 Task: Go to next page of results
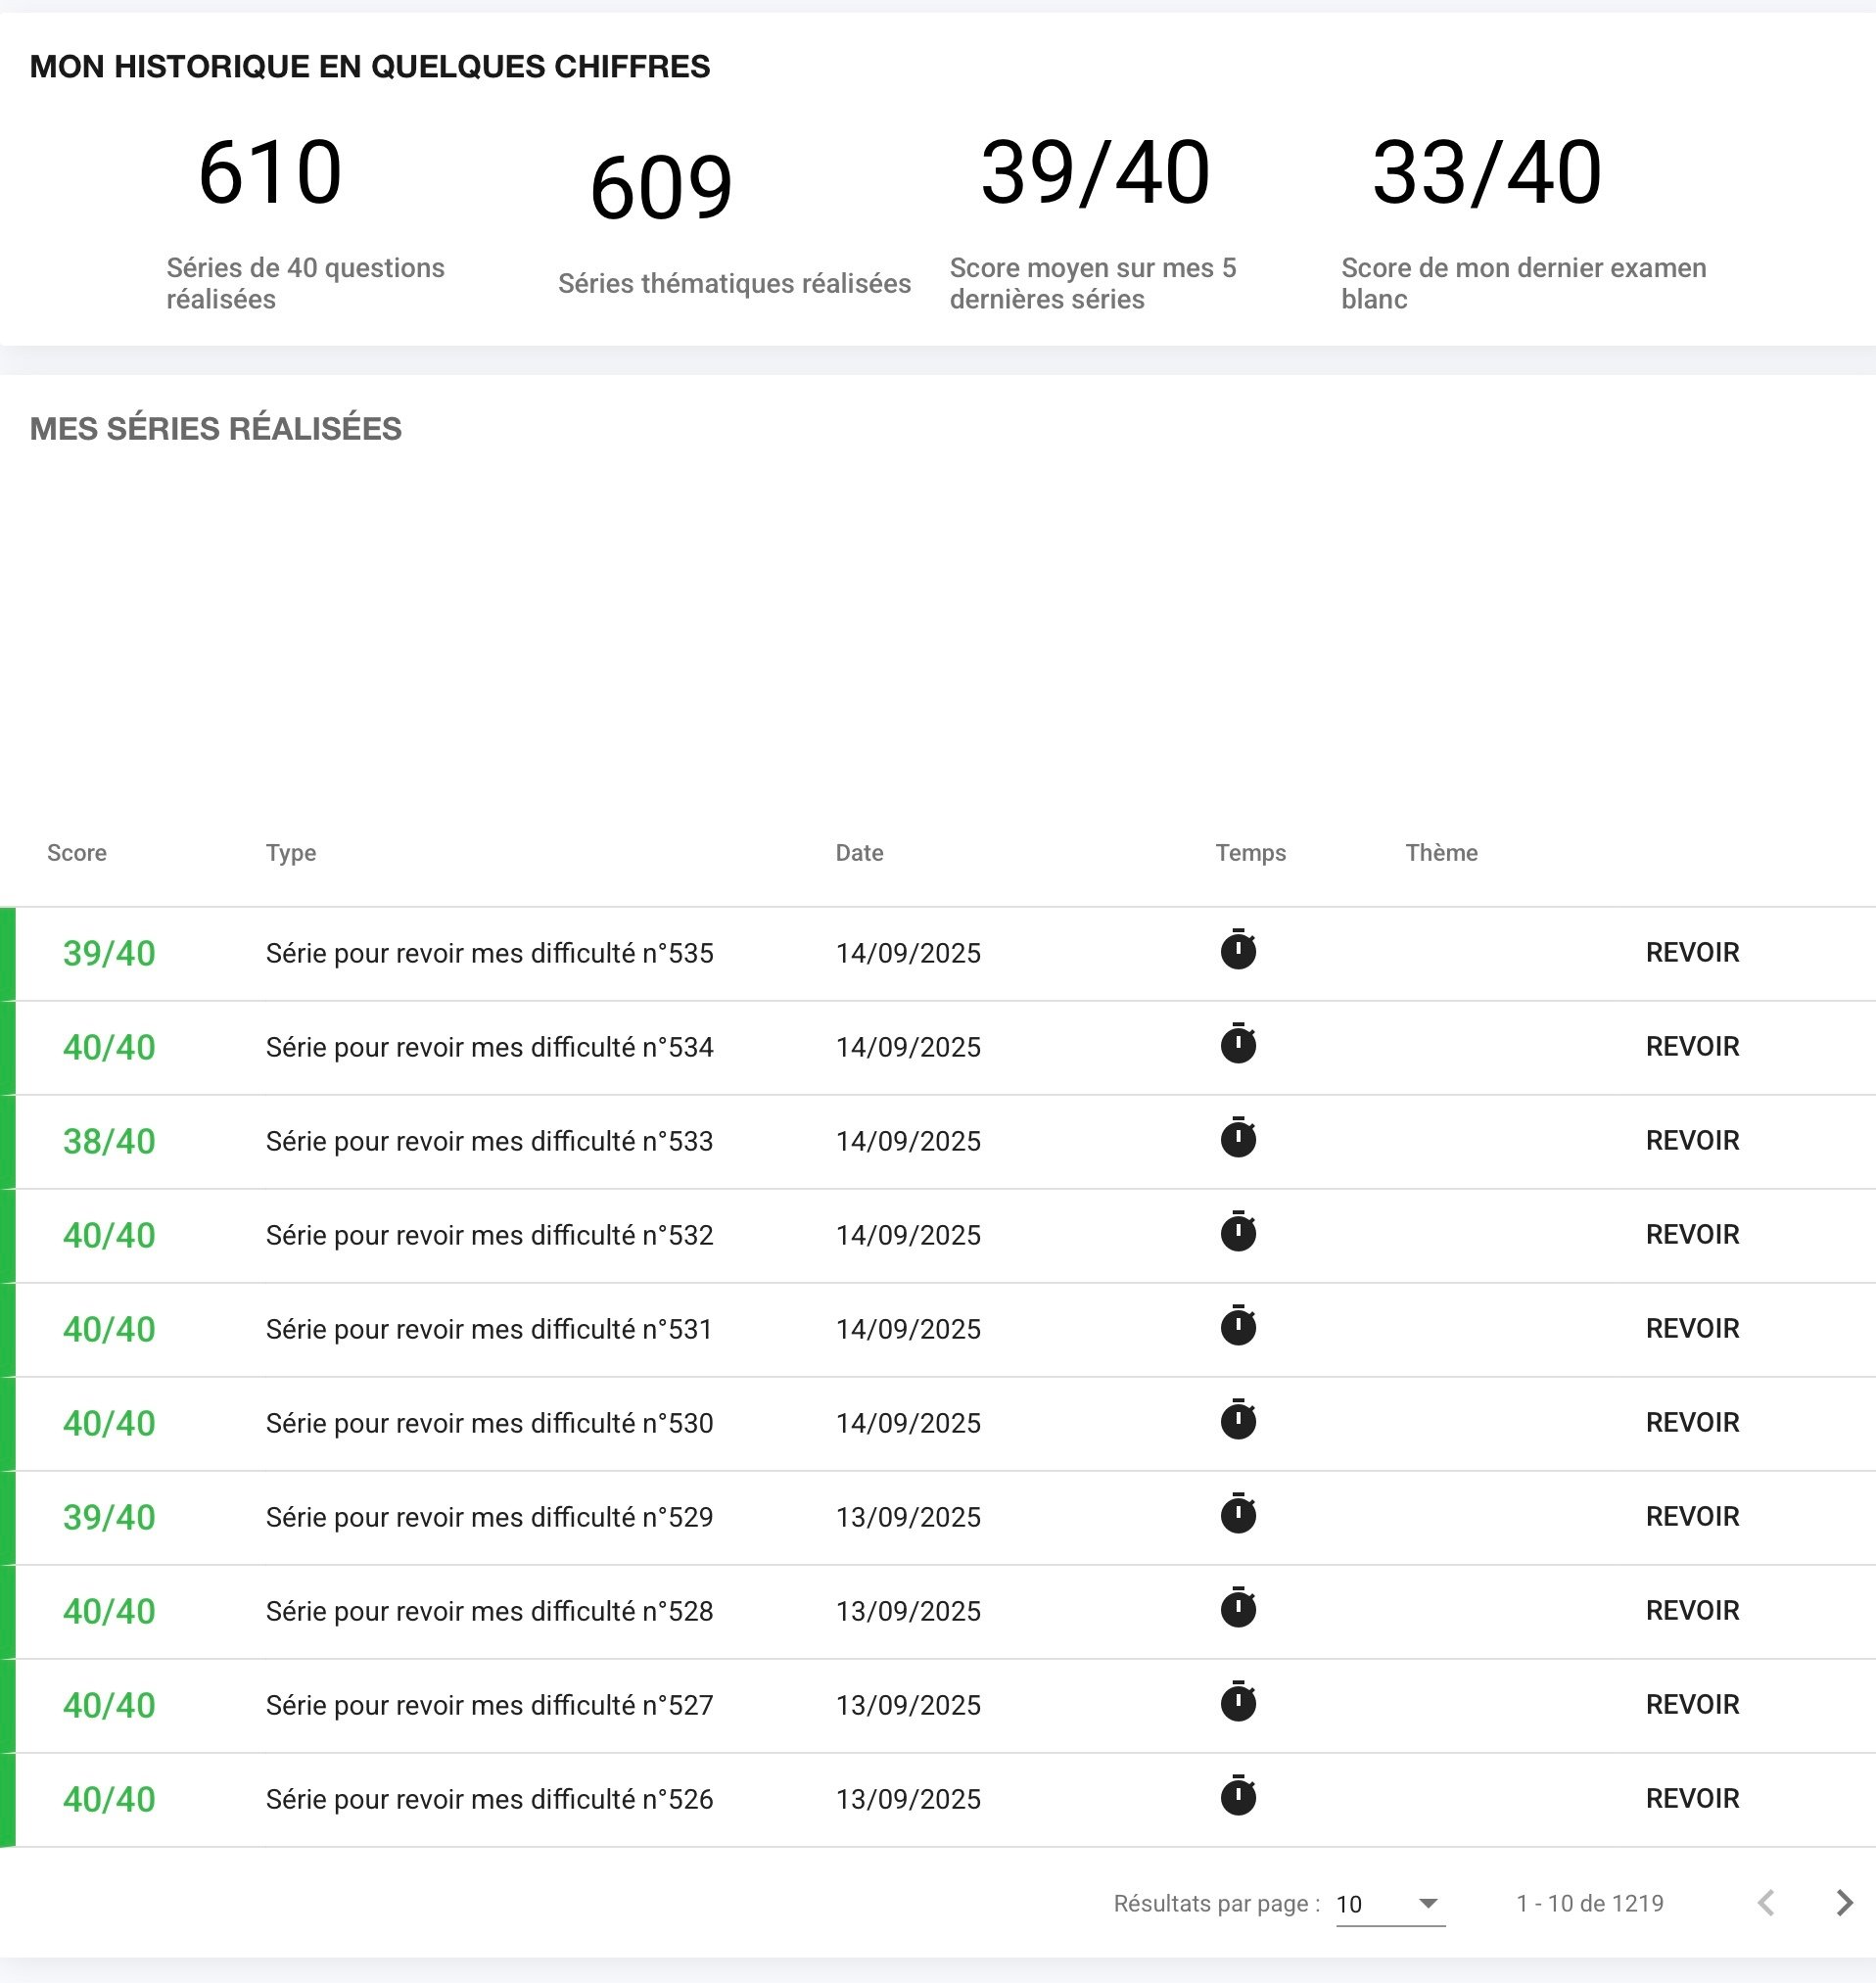[x=1844, y=1903]
